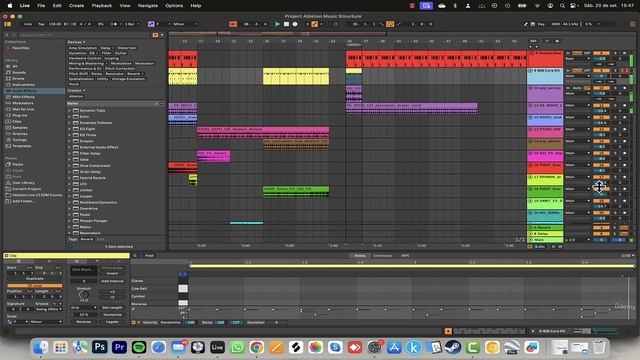Open the clip Scale Minor dropdown
Screen dimensions: 640x360
[x=47, y=322]
